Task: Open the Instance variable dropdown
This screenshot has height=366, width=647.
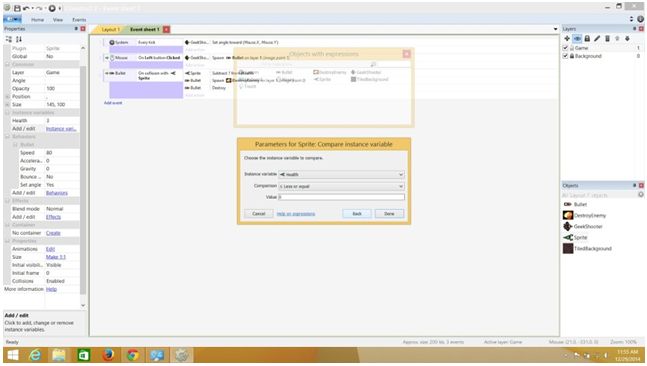Action: 342,175
